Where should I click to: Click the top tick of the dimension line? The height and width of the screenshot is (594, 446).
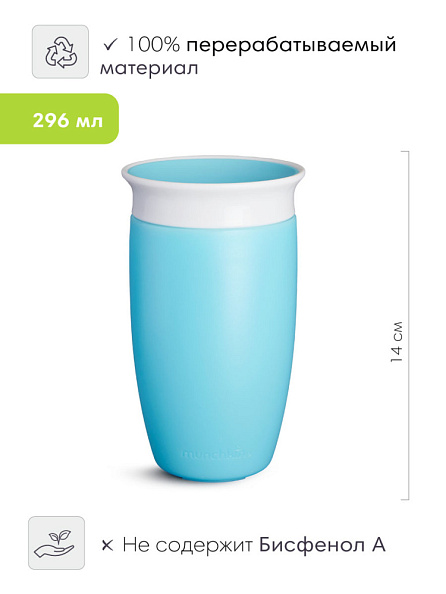pos(405,152)
